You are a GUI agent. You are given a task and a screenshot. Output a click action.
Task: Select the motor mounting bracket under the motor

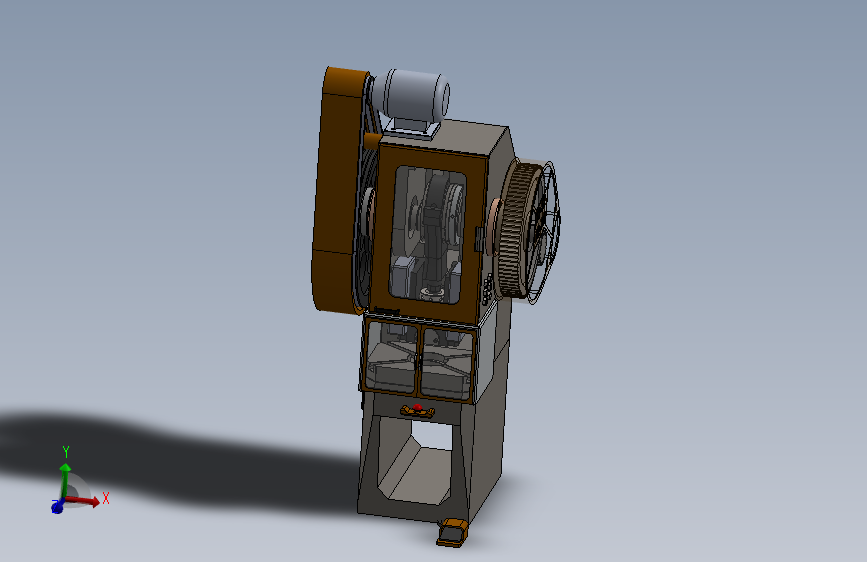coord(410,128)
